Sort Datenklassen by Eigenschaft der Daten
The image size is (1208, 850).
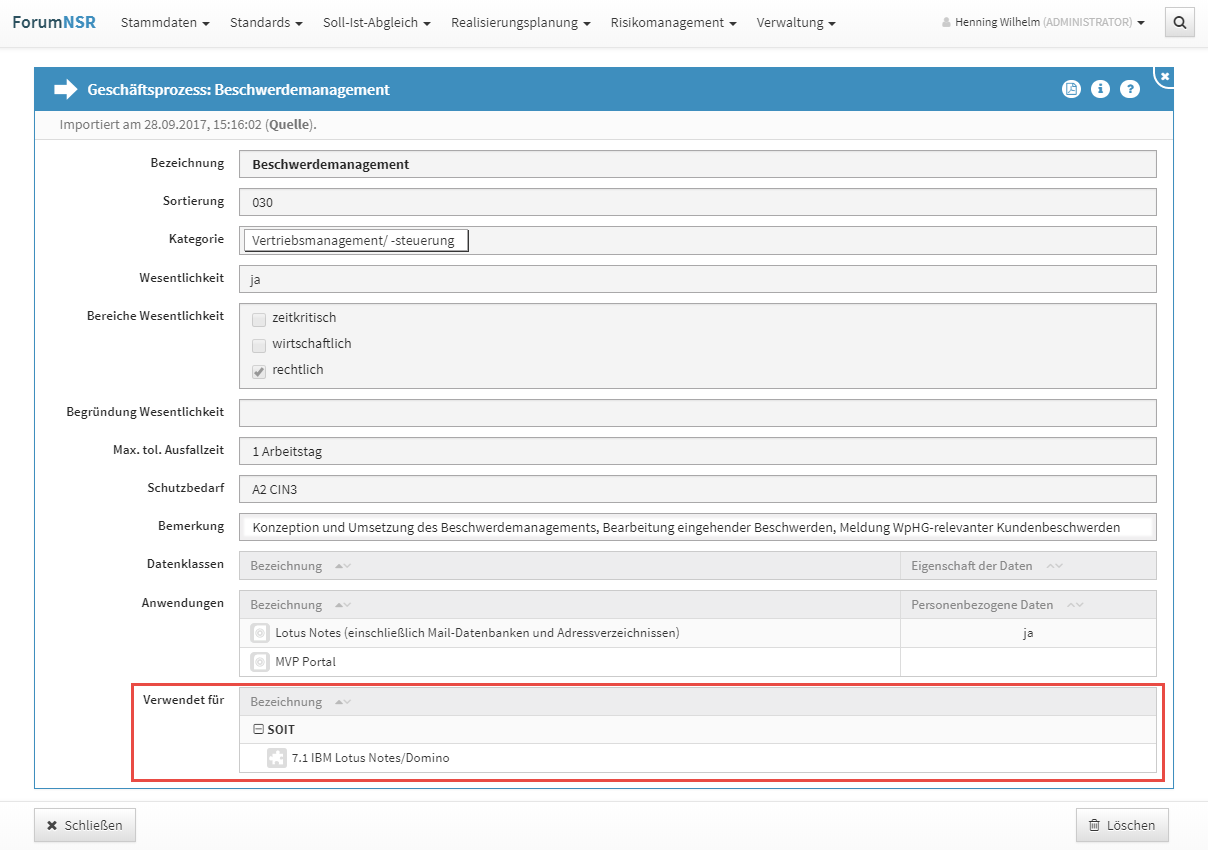[972, 566]
